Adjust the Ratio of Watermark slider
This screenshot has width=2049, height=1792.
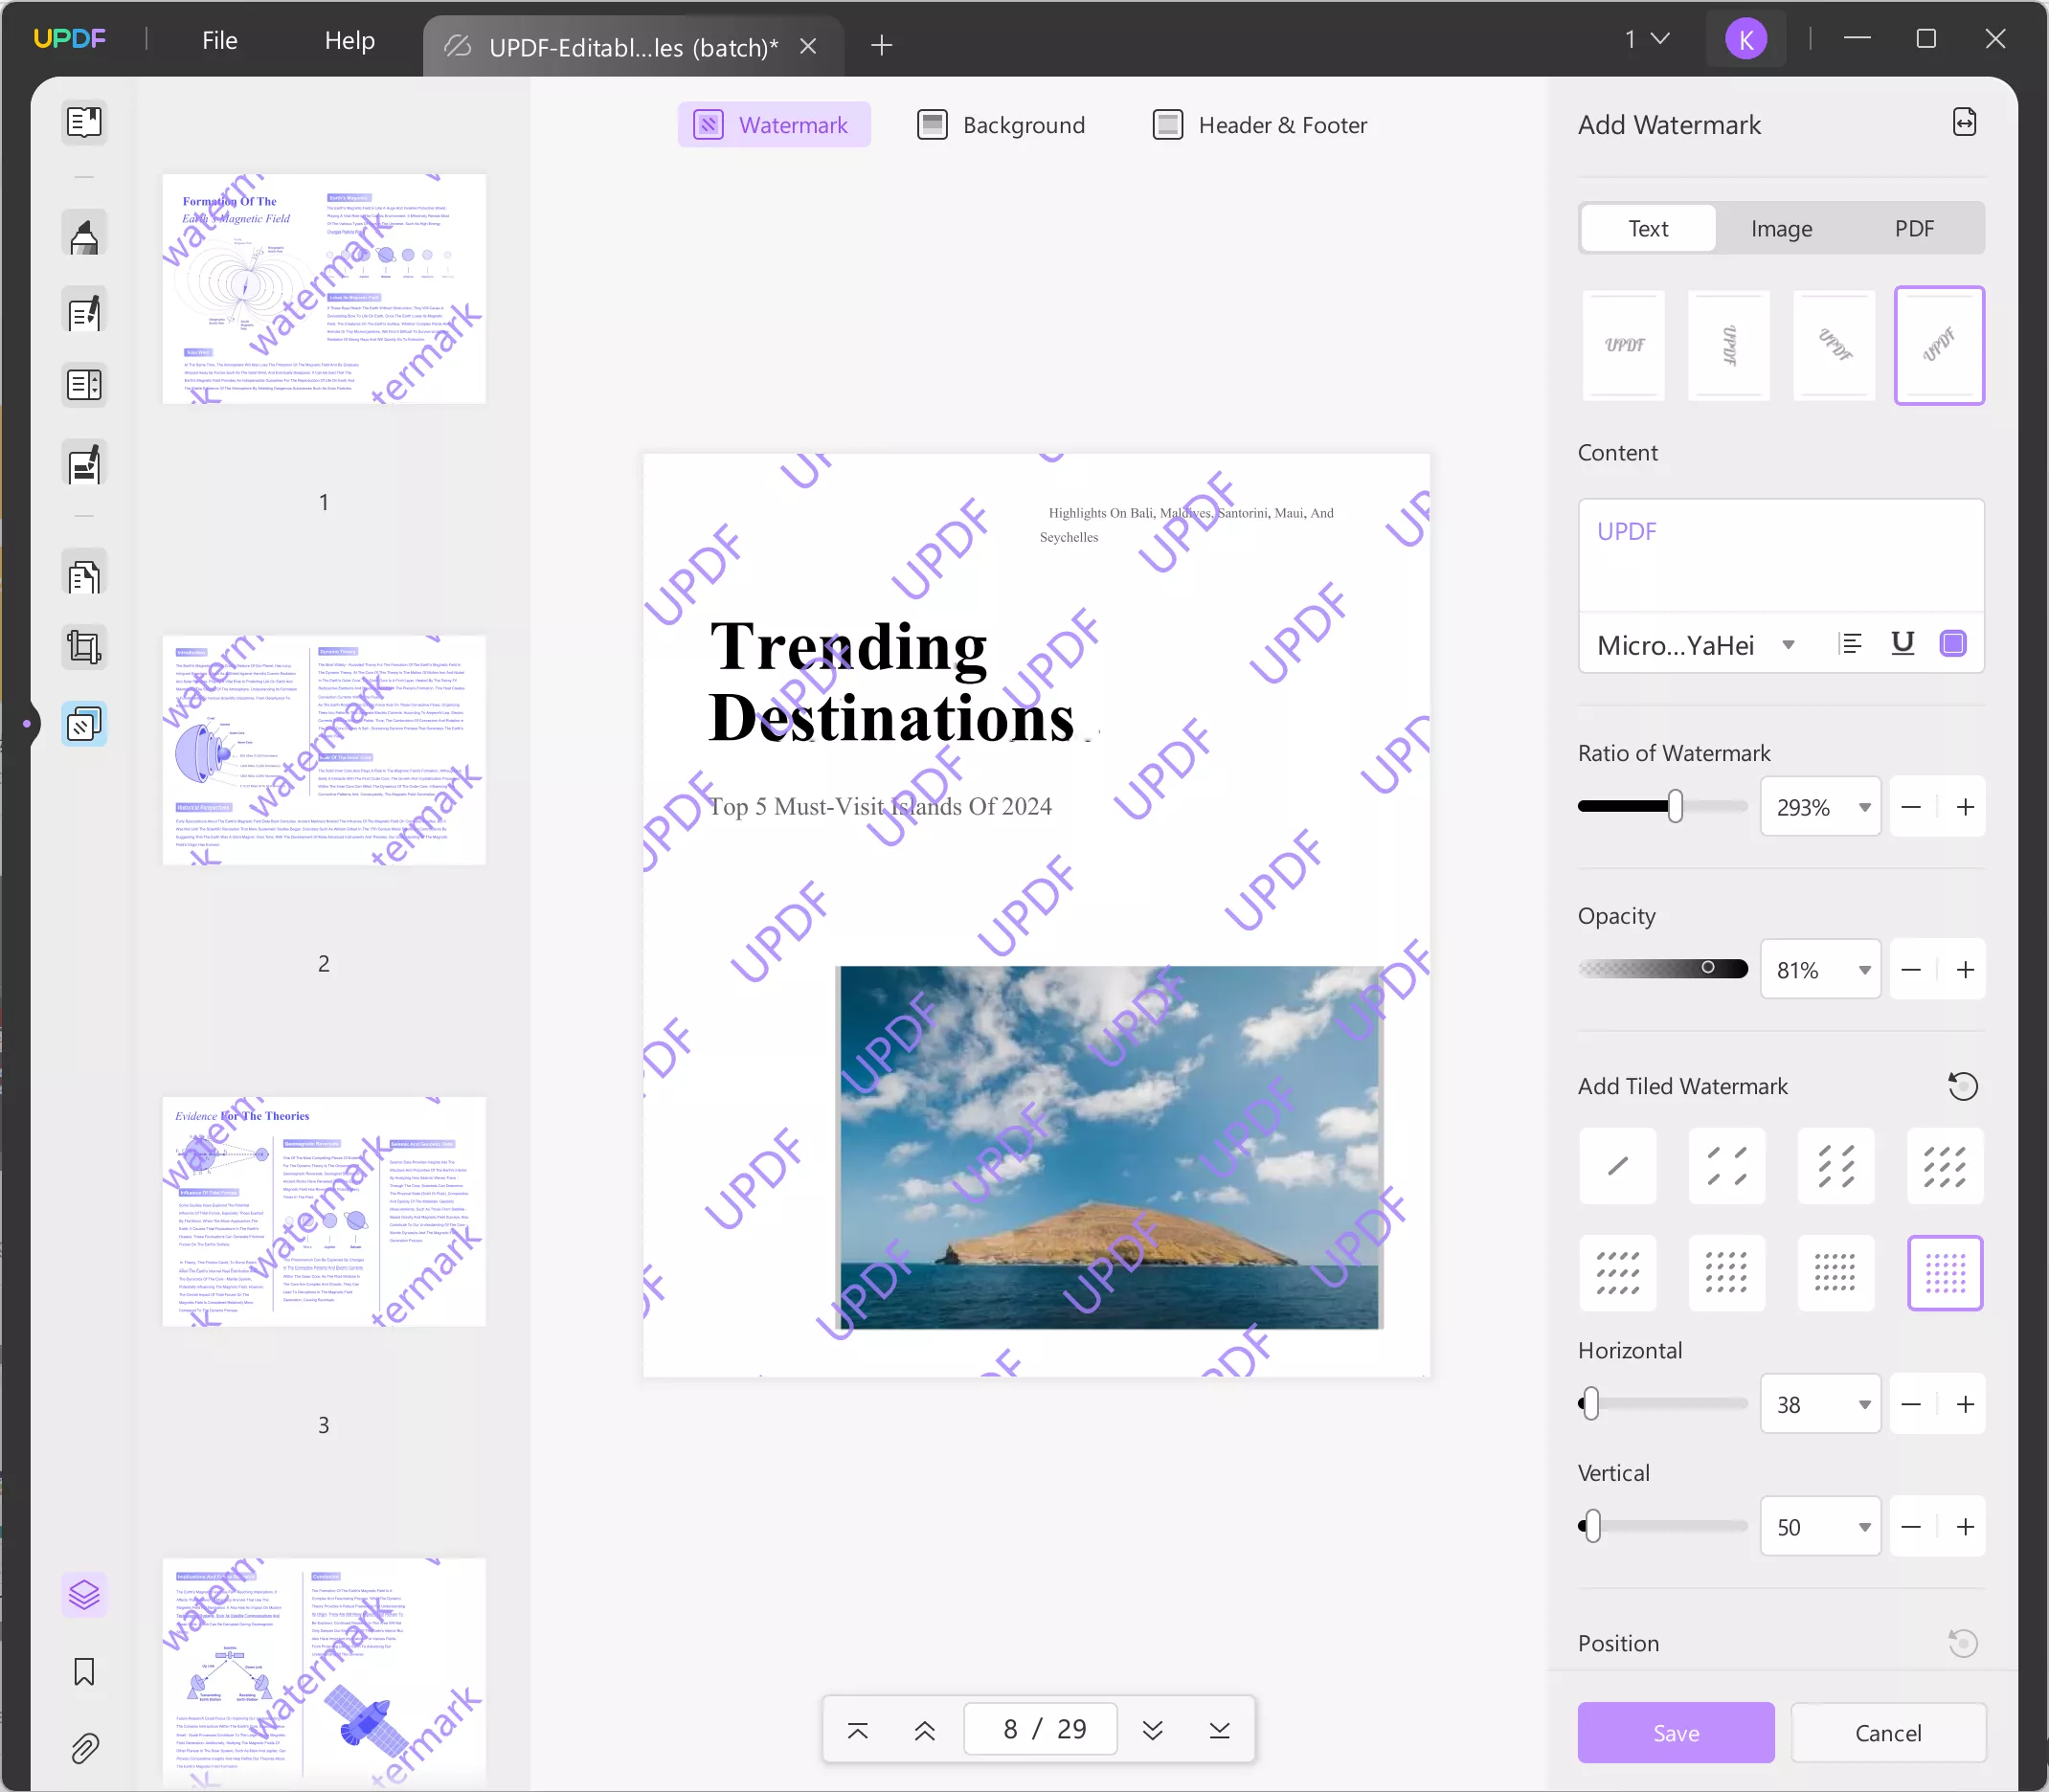[1662, 806]
